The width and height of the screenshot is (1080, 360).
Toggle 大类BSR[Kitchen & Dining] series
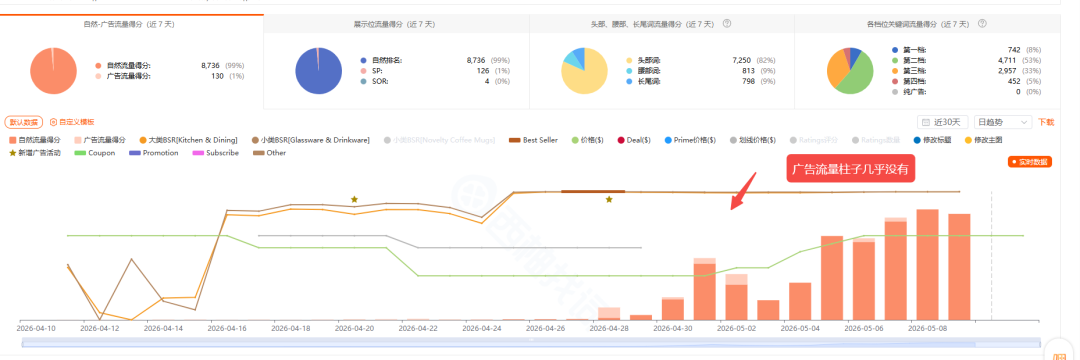(188, 140)
